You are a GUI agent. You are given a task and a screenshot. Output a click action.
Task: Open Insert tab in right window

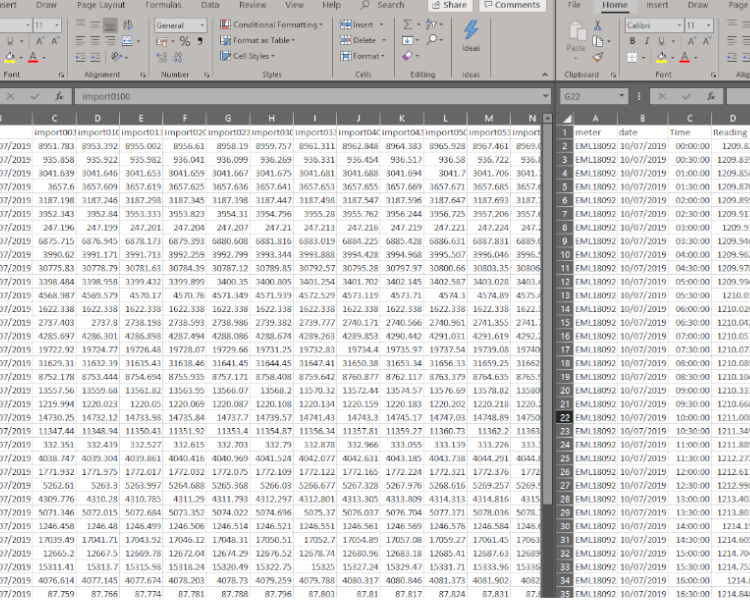(657, 5)
